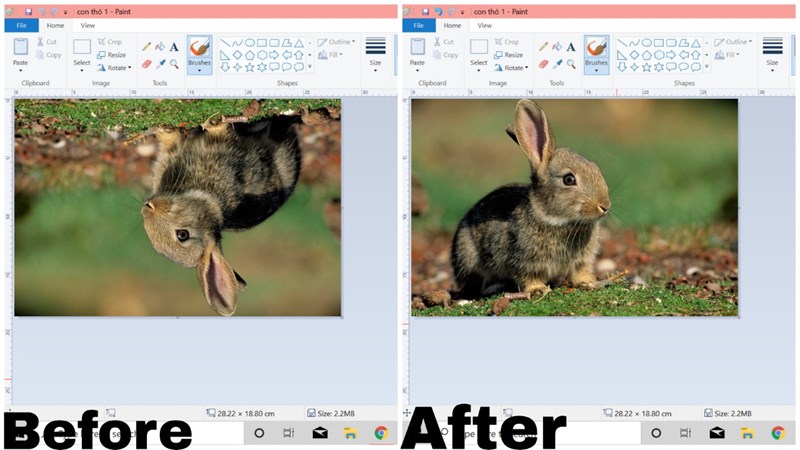Open Chrome from the right taskbar
Image resolution: width=800 pixels, height=450 pixels.
tap(778, 433)
